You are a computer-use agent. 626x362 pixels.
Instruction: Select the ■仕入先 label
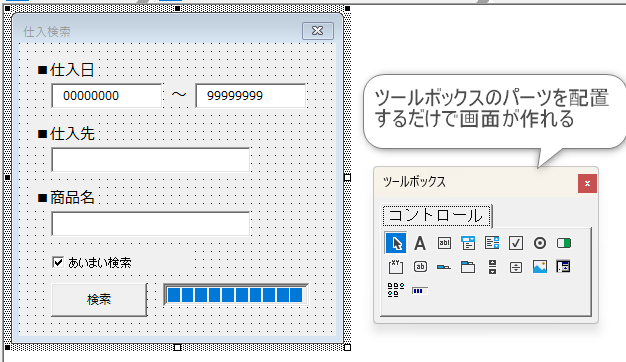[66, 134]
